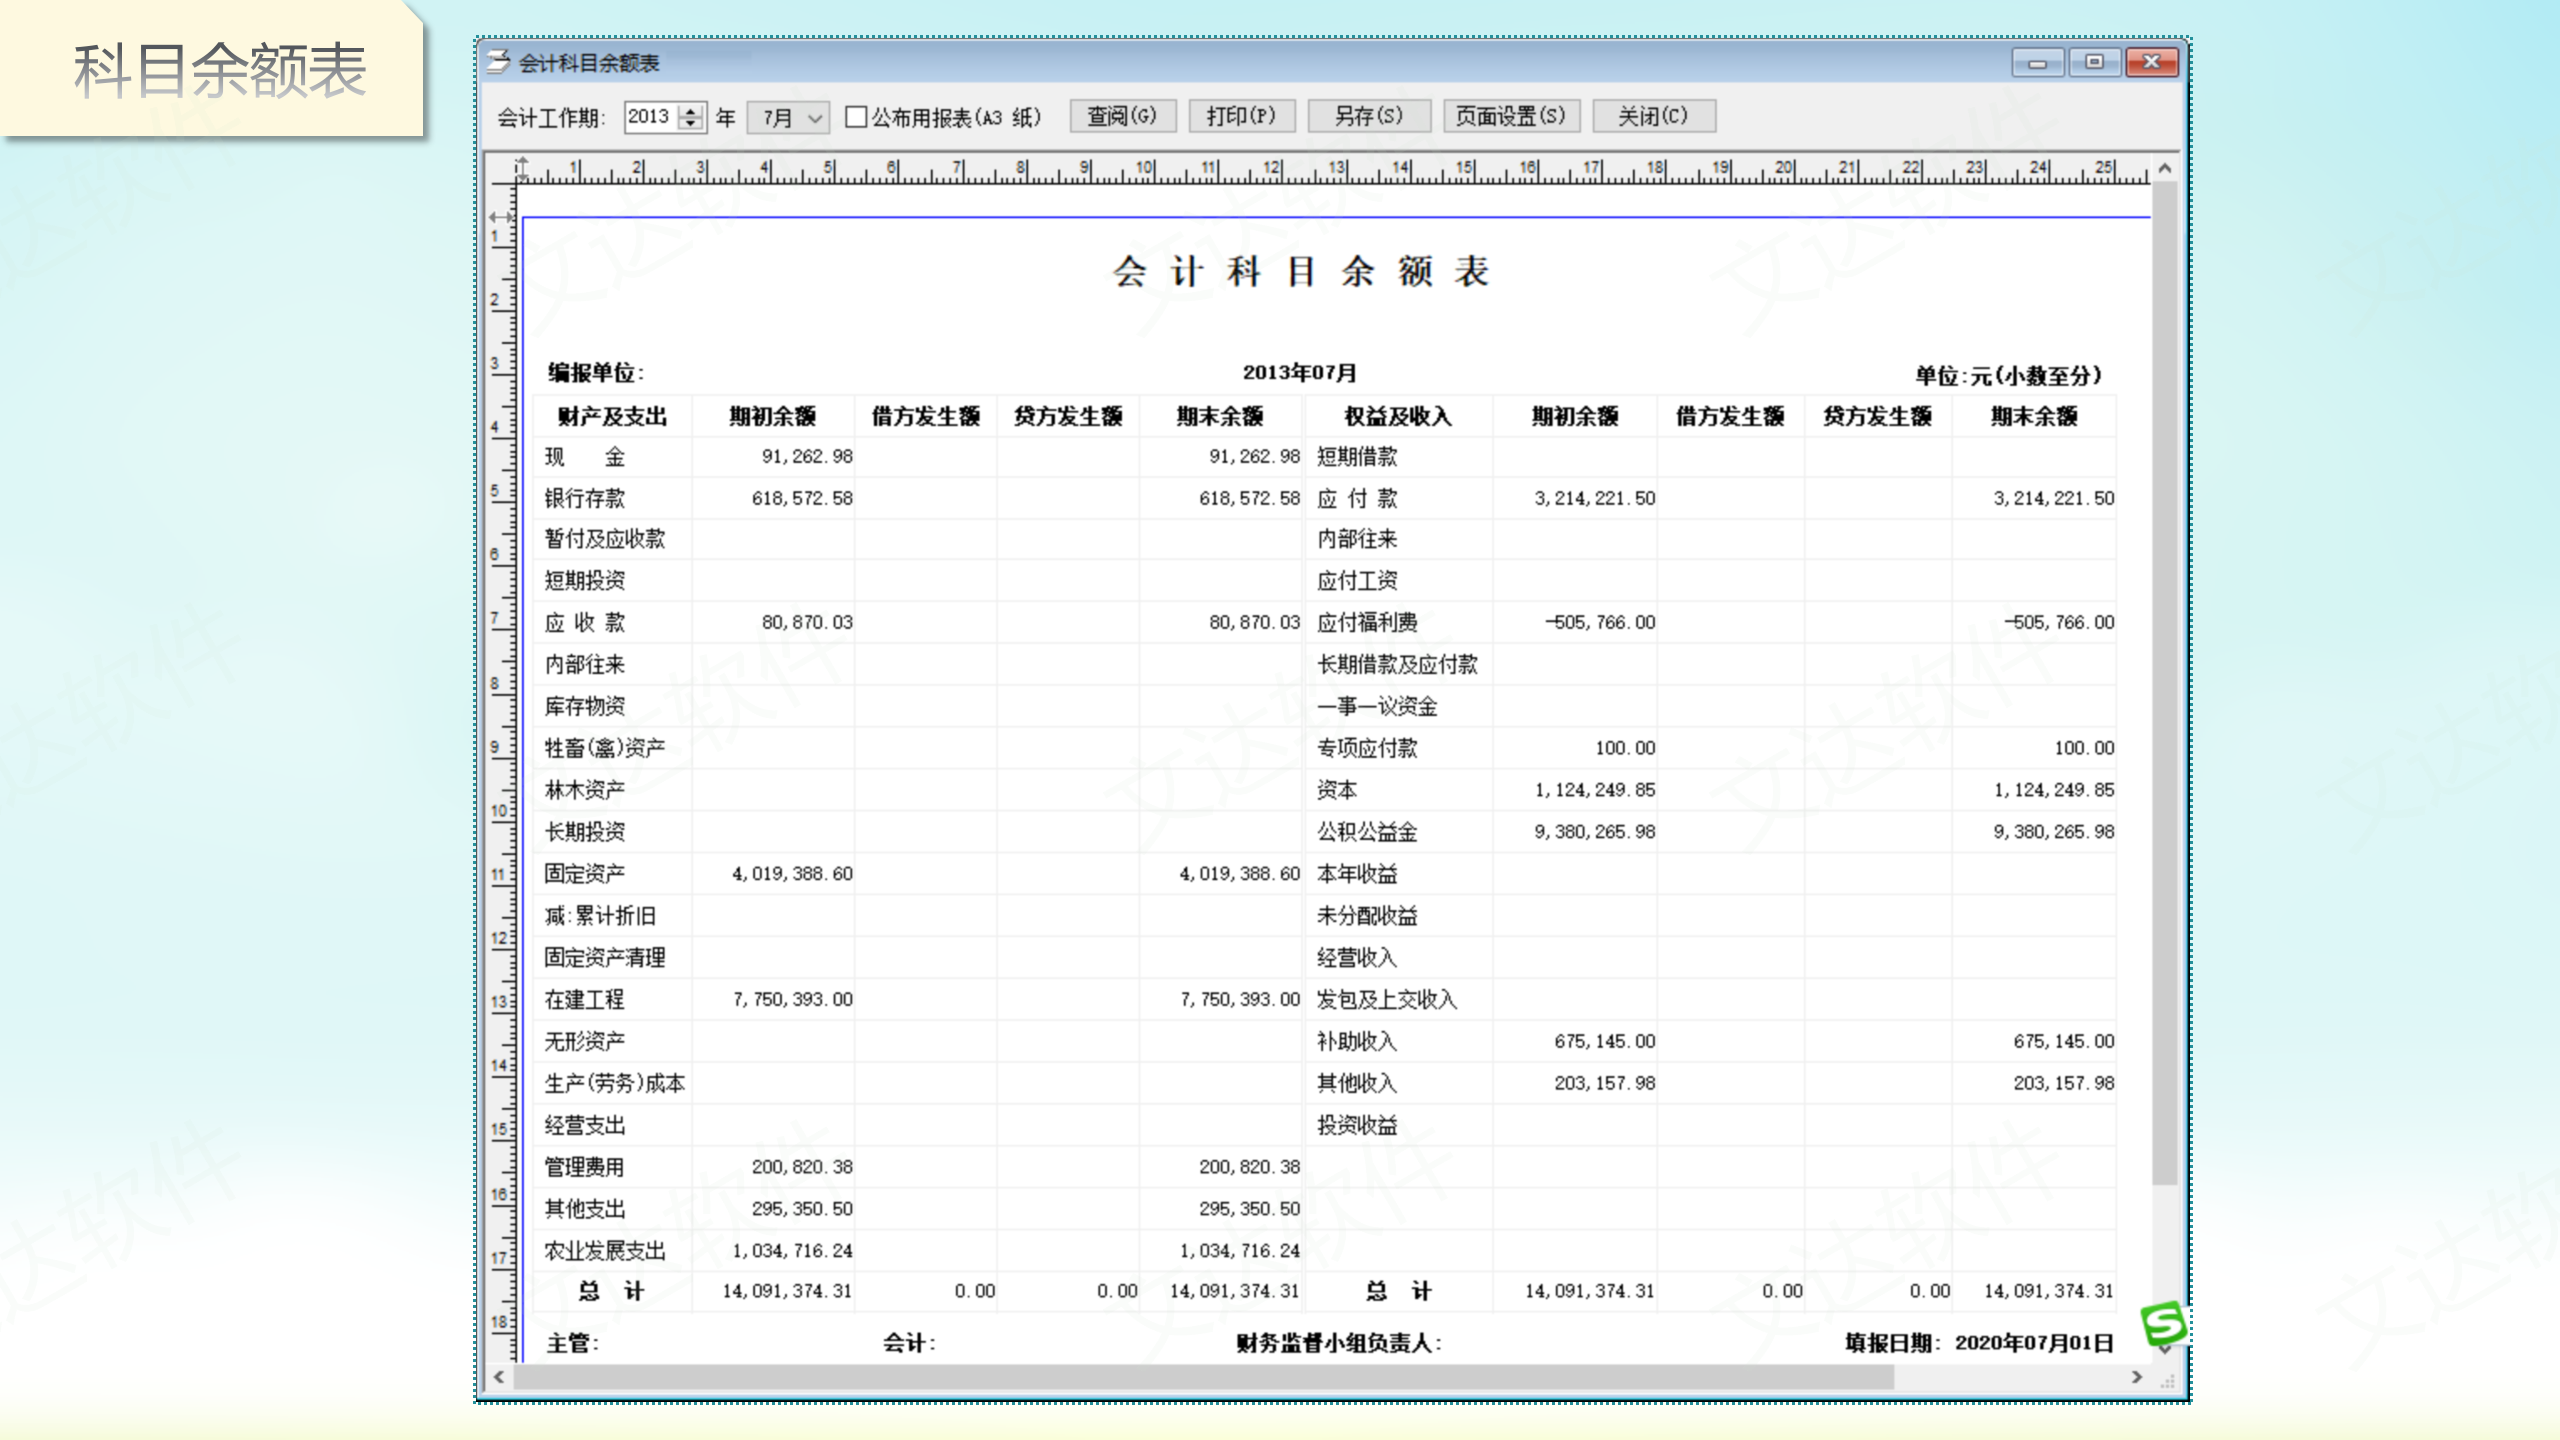The height and width of the screenshot is (1440, 2560).
Task: Open 页面设置(S) page setup
Action: pyautogui.click(x=1510, y=116)
